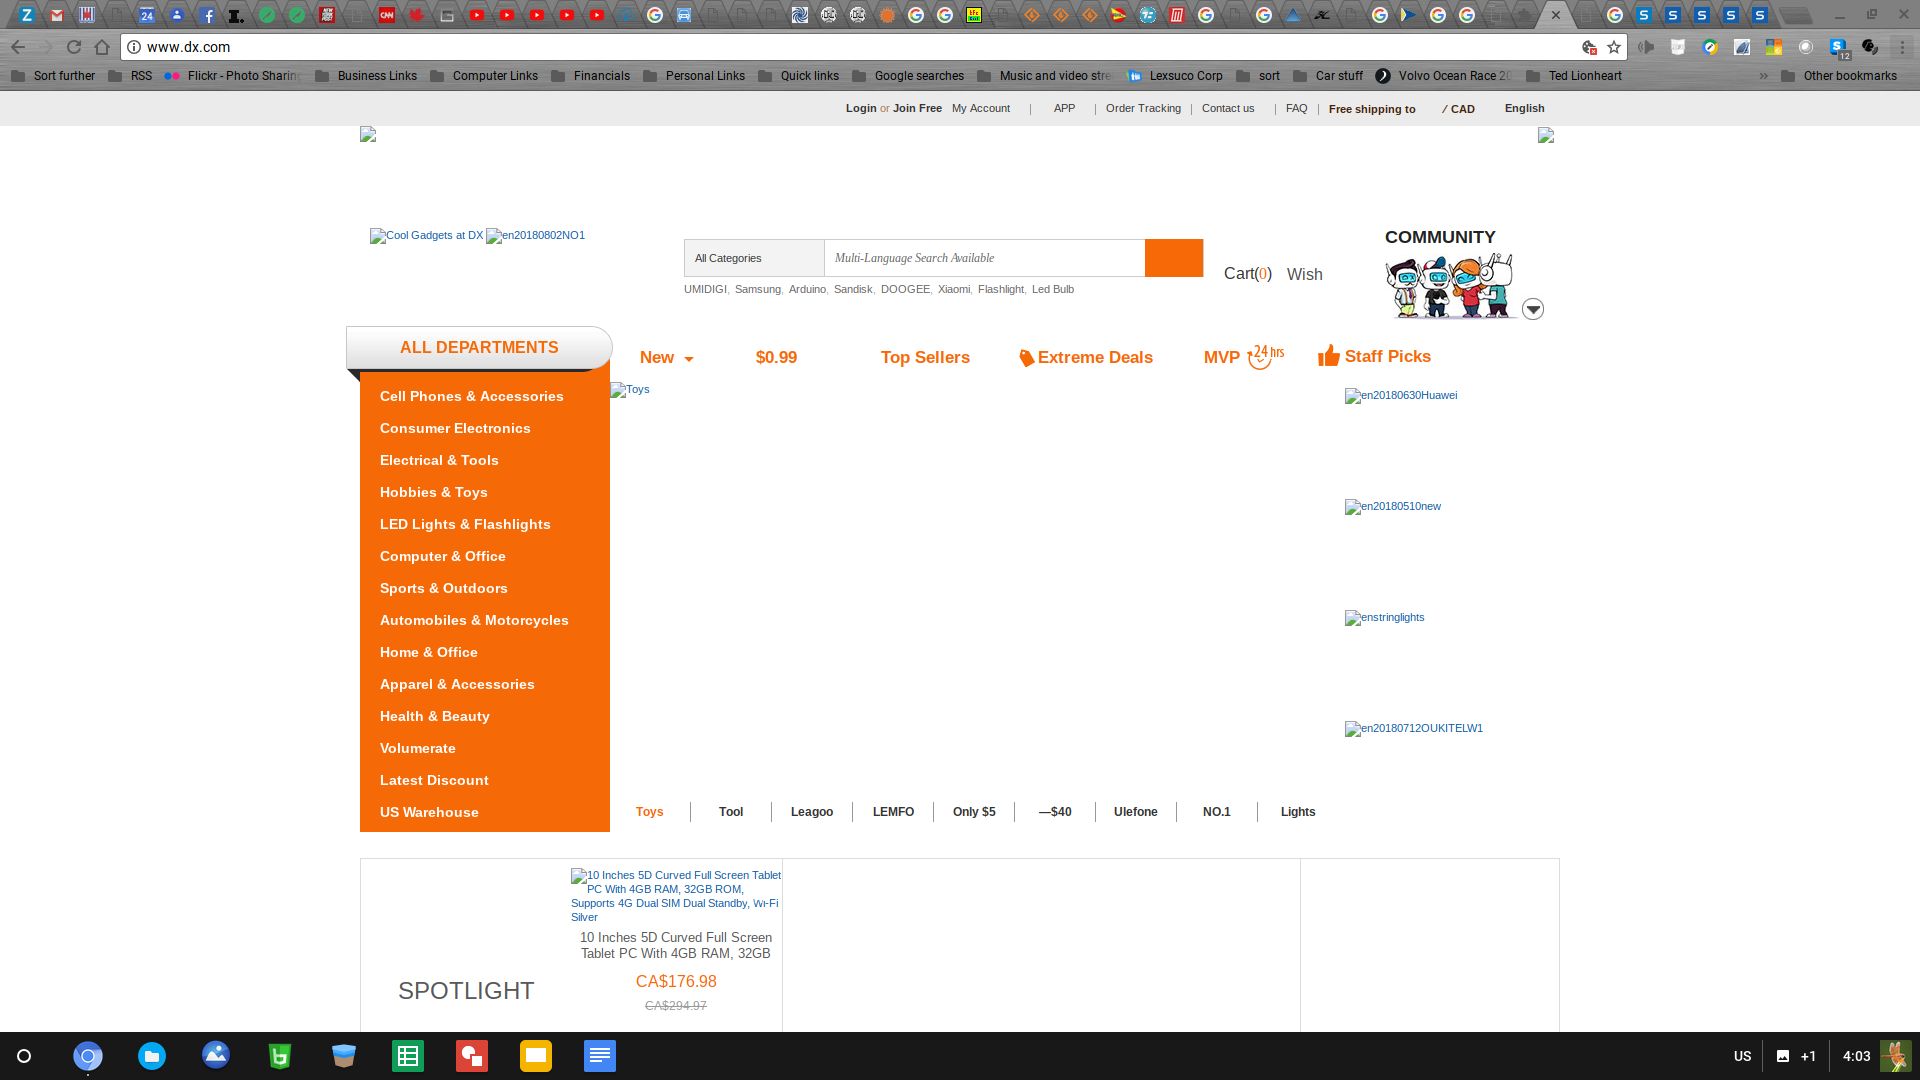Open the Files app in the shelf
1920x1080 pixels.
[x=152, y=1056]
